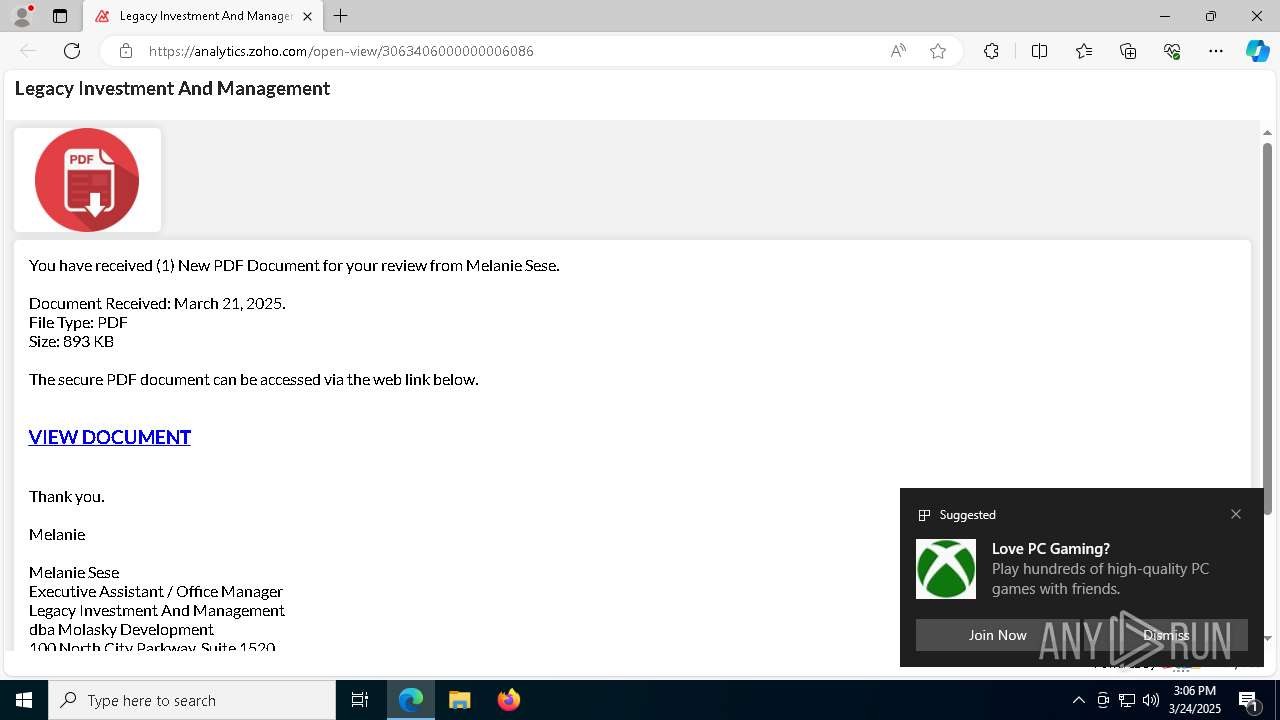The width and height of the screenshot is (1280, 720).
Task: Open the clock showing 3:06 PM
Action: tap(1196, 700)
